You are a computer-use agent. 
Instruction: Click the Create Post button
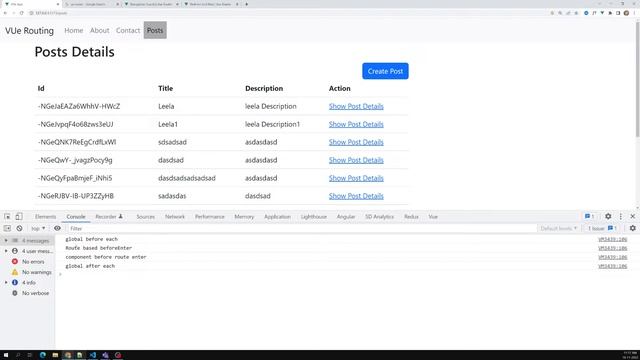coord(385,71)
